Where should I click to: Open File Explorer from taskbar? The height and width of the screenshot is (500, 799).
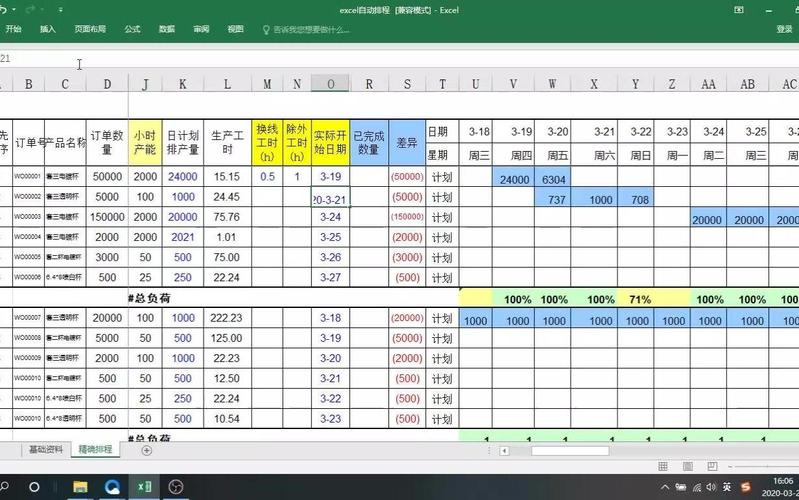click(80, 487)
